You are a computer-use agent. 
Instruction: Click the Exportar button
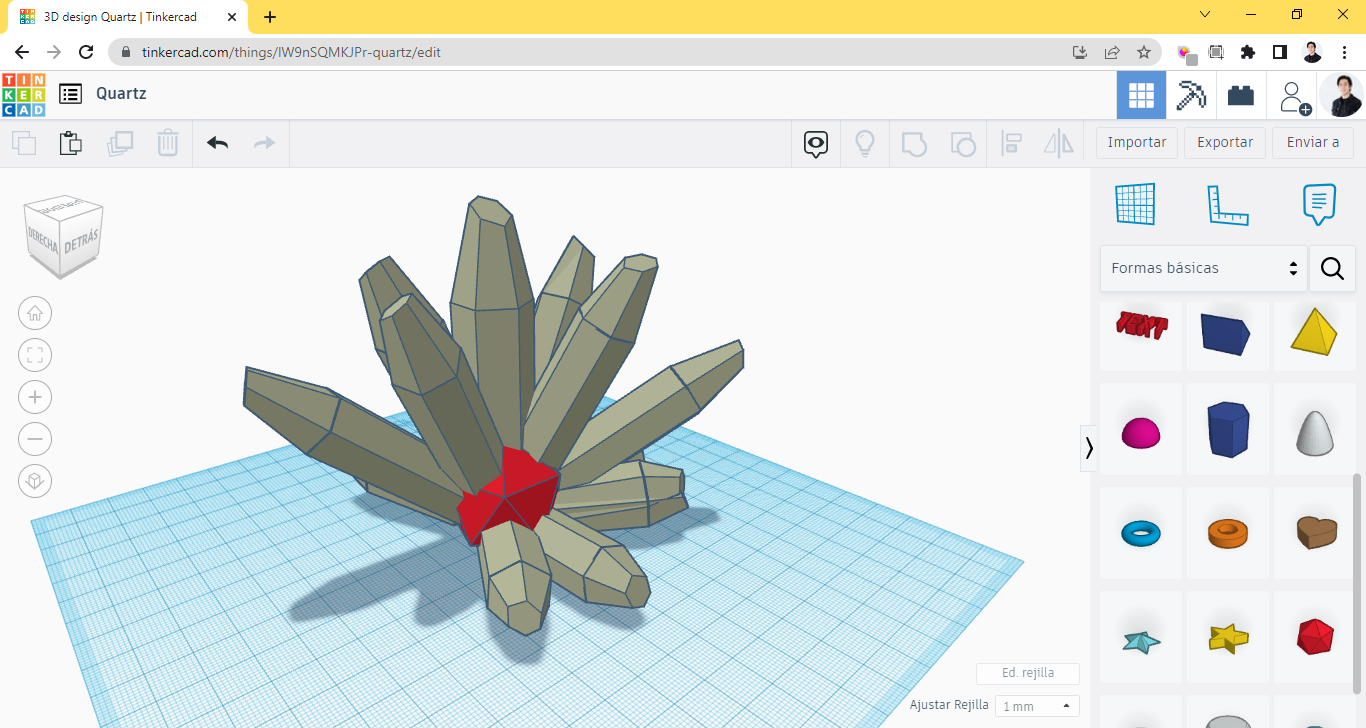[1224, 142]
